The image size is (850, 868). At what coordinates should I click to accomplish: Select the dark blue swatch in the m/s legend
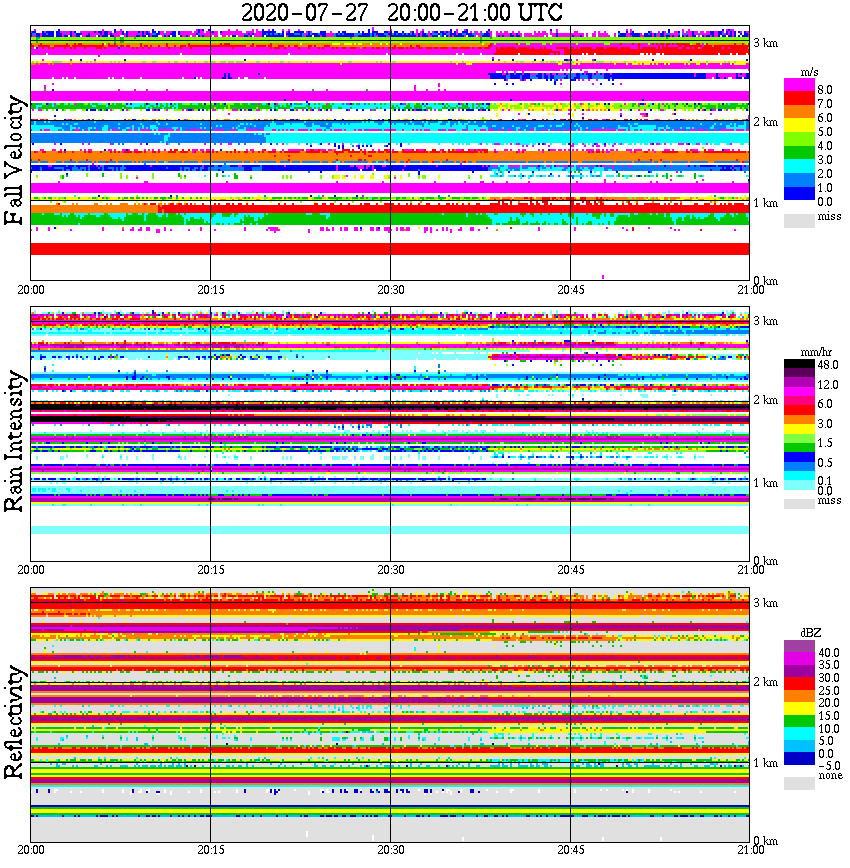[x=800, y=193]
